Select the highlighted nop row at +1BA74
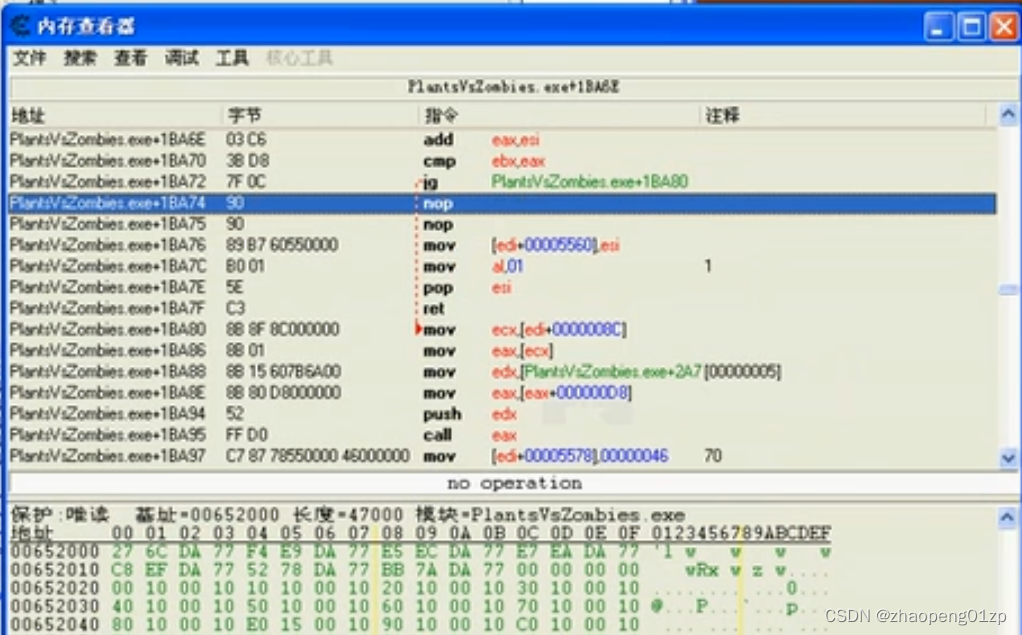 [502, 203]
